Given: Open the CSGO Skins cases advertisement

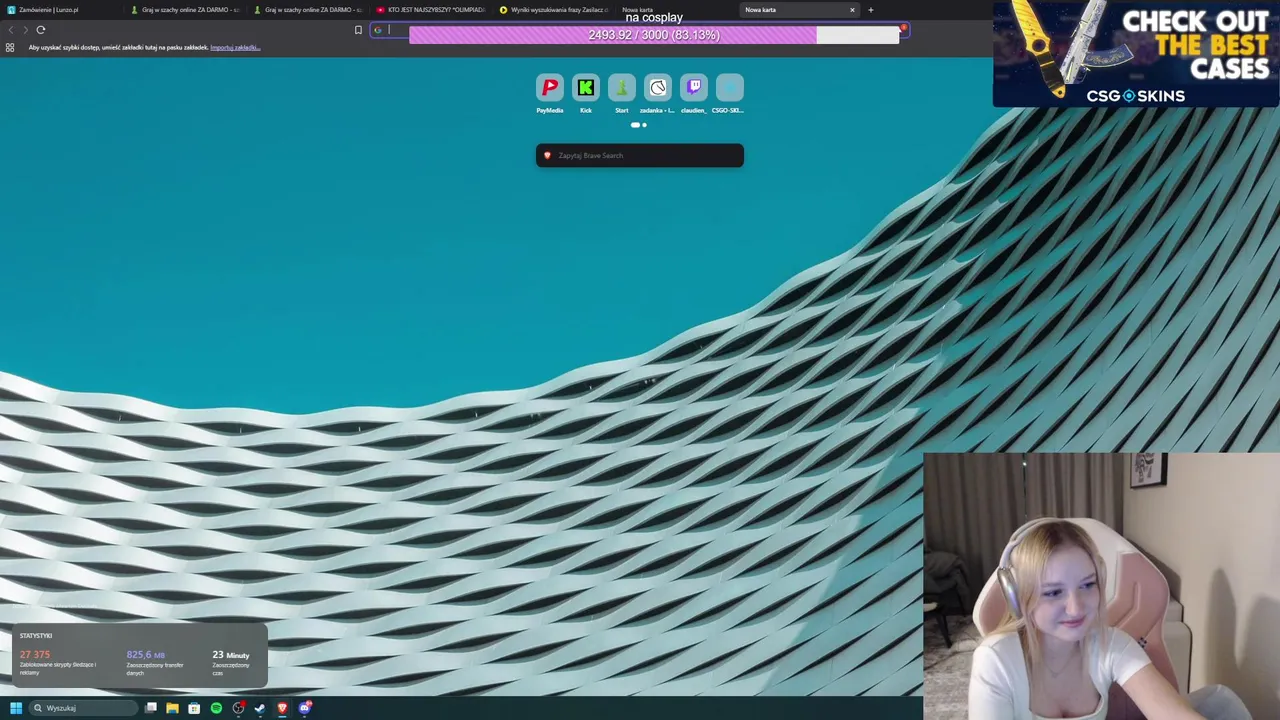Looking at the screenshot, I should coord(1136,53).
